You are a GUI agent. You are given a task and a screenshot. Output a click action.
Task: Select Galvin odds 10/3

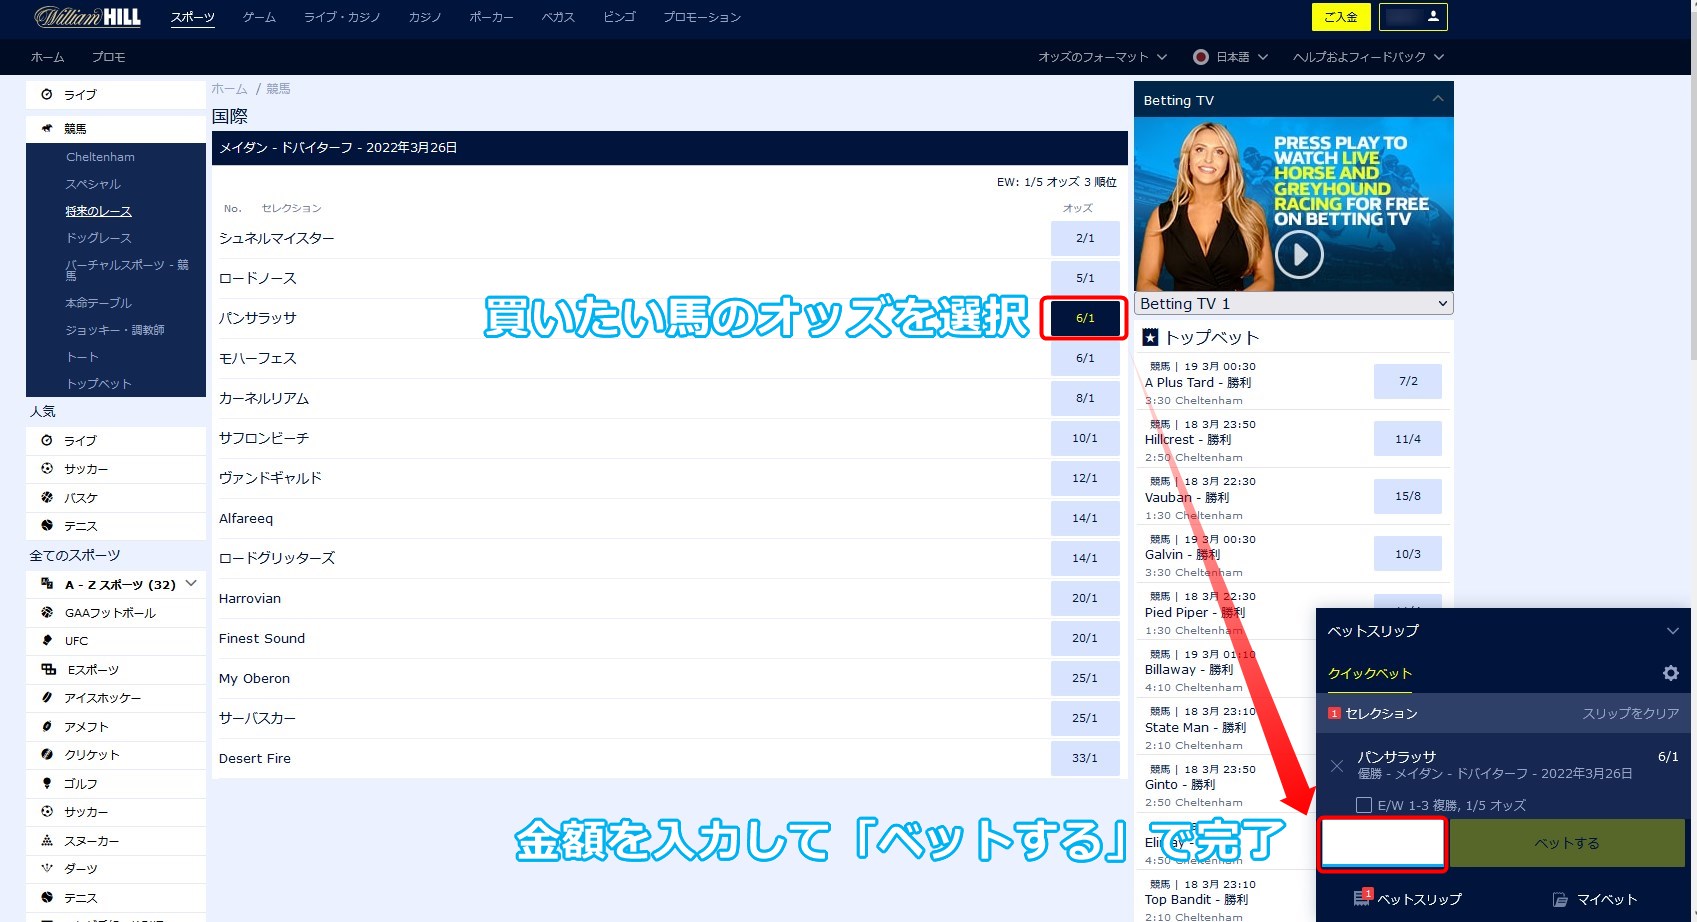[1408, 554]
